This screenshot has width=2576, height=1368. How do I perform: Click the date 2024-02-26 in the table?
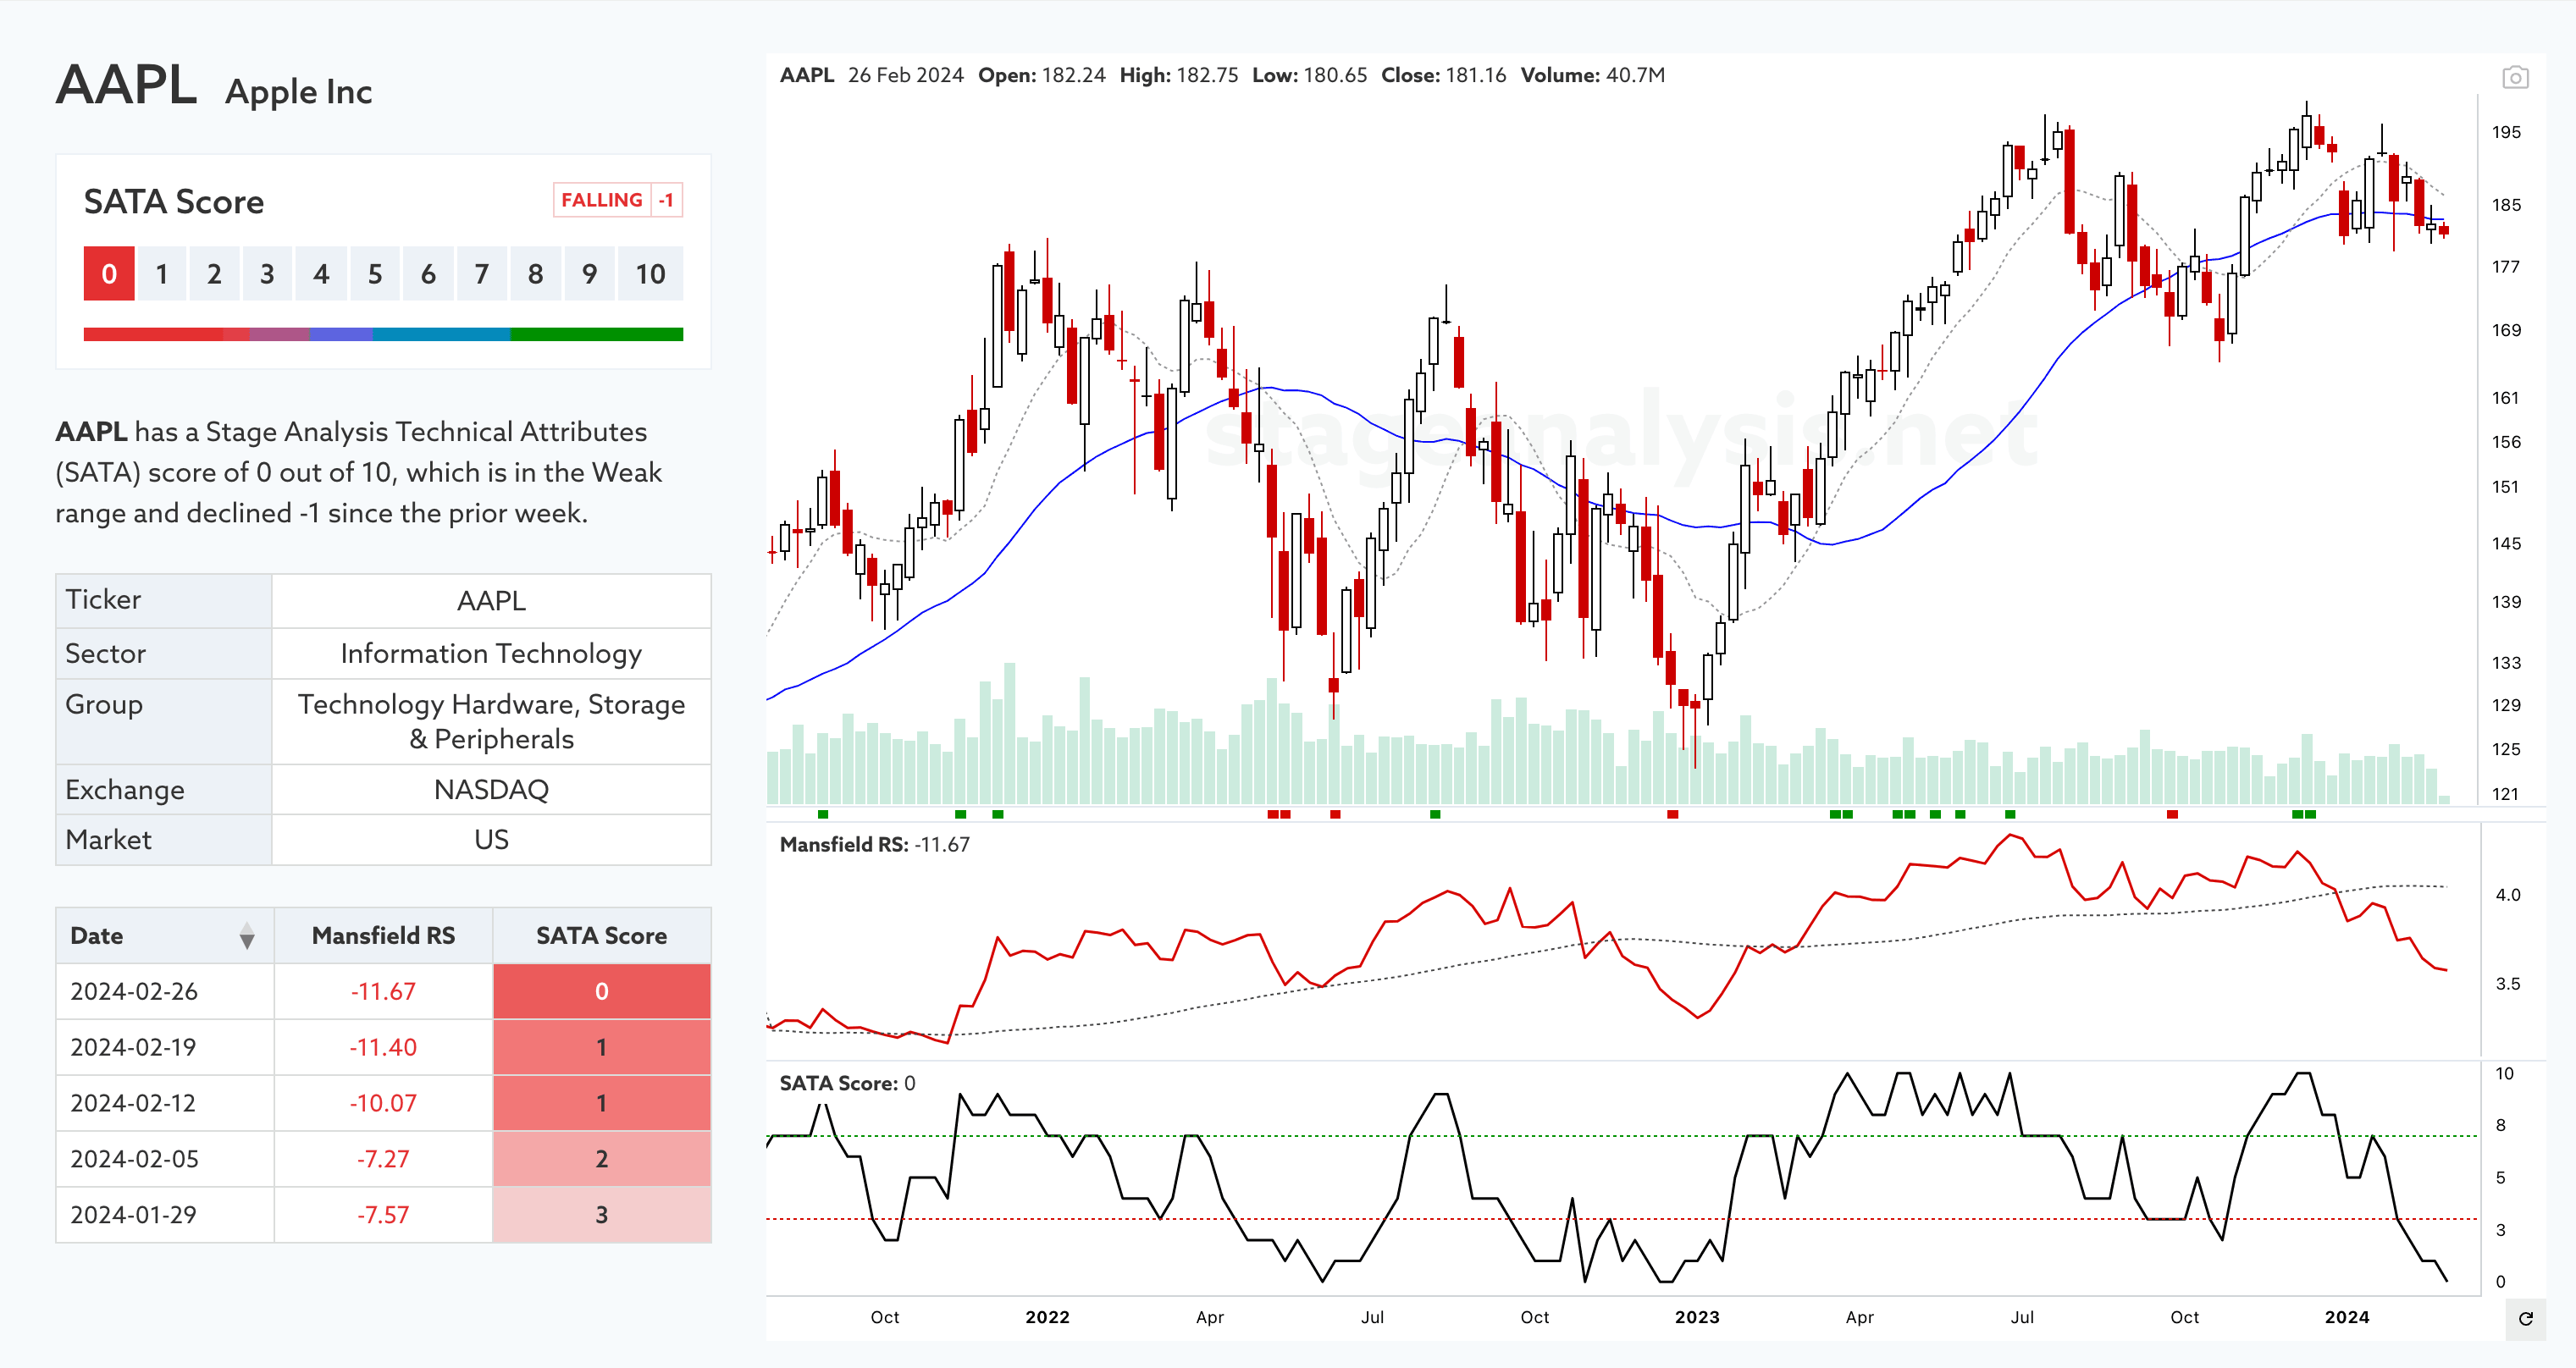pyautogui.click(x=134, y=991)
